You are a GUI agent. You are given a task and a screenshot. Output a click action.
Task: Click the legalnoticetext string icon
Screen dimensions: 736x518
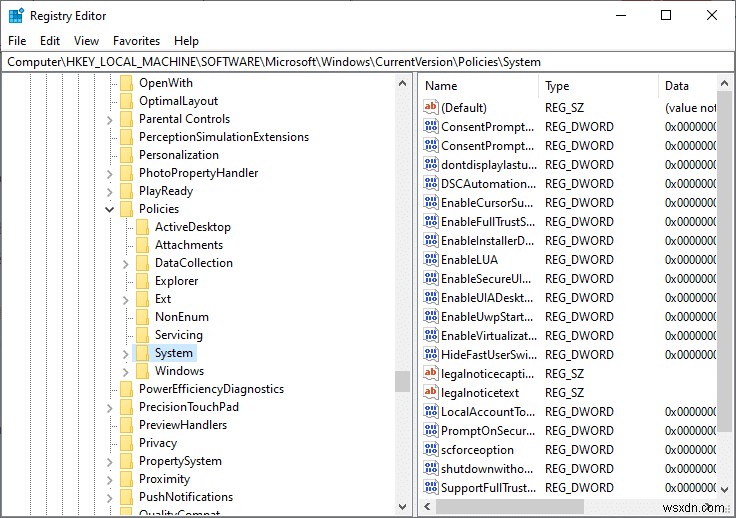[430, 392]
